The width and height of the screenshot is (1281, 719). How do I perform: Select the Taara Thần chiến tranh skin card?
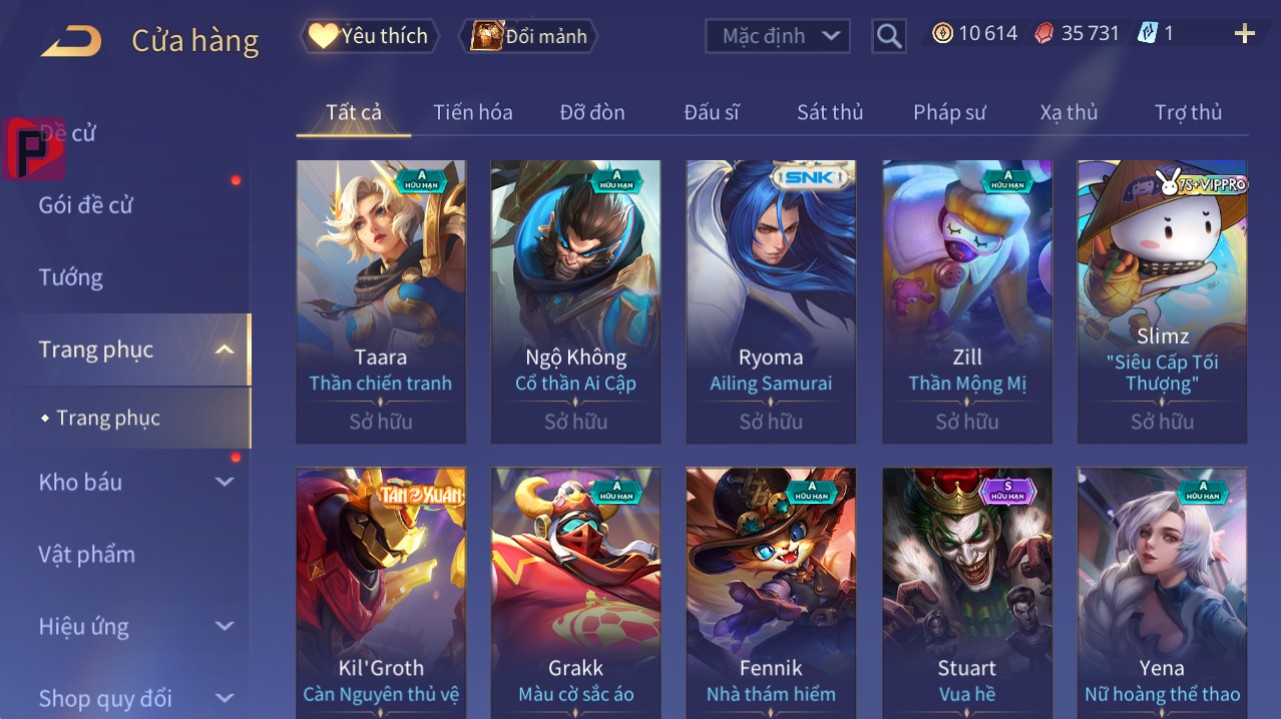(x=381, y=301)
